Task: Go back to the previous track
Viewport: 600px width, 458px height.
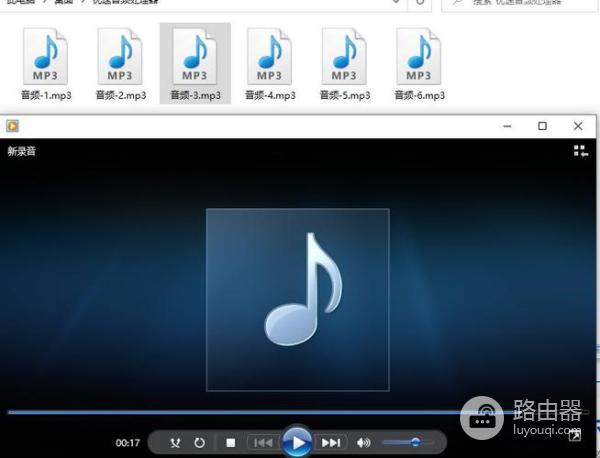Action: [x=264, y=443]
